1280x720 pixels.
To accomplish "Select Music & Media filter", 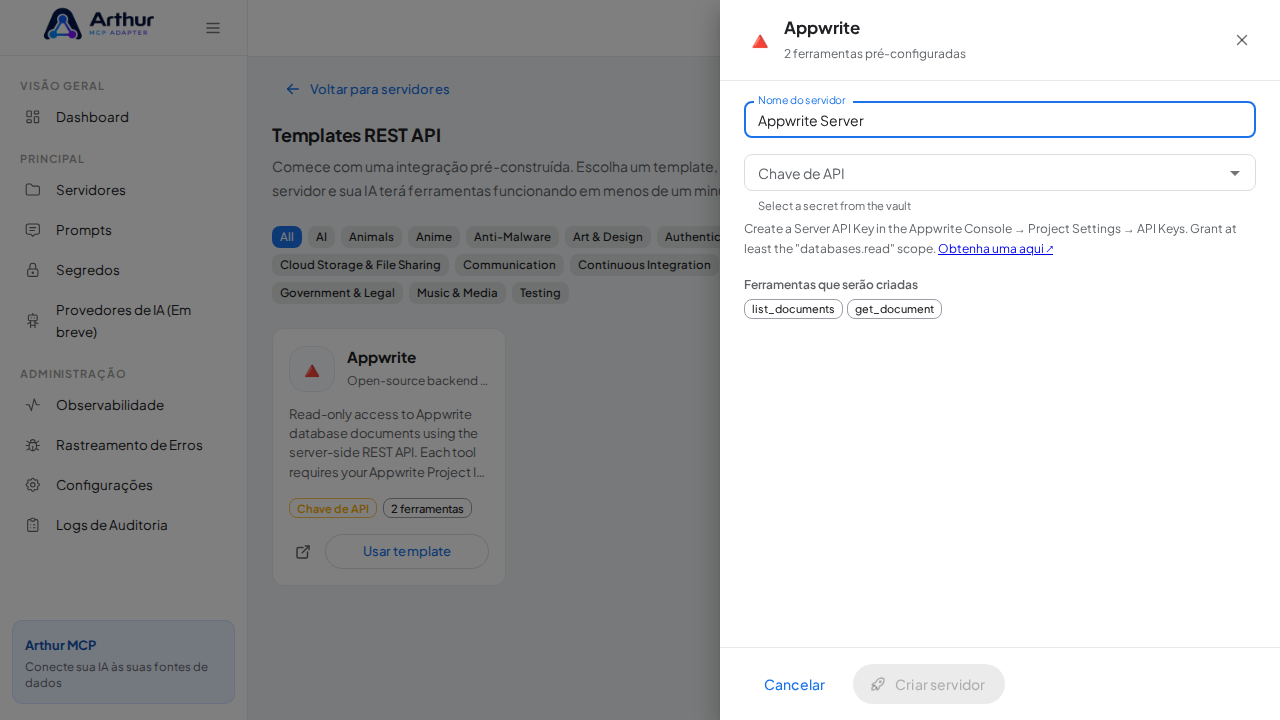I will point(457,293).
